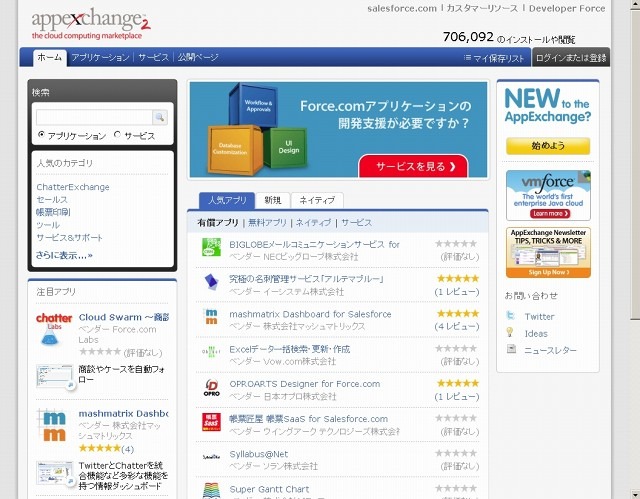Filter by ネイティブ in the filter row

point(313,223)
